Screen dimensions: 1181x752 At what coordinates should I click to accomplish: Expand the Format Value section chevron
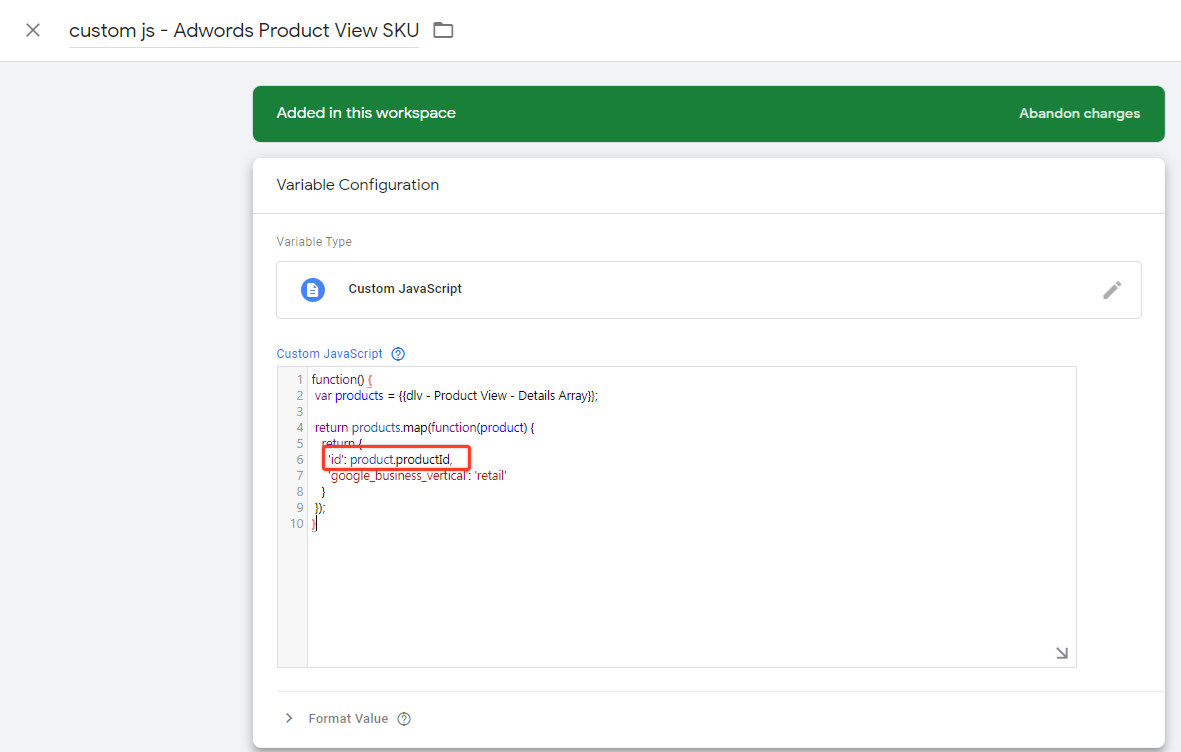[x=289, y=718]
